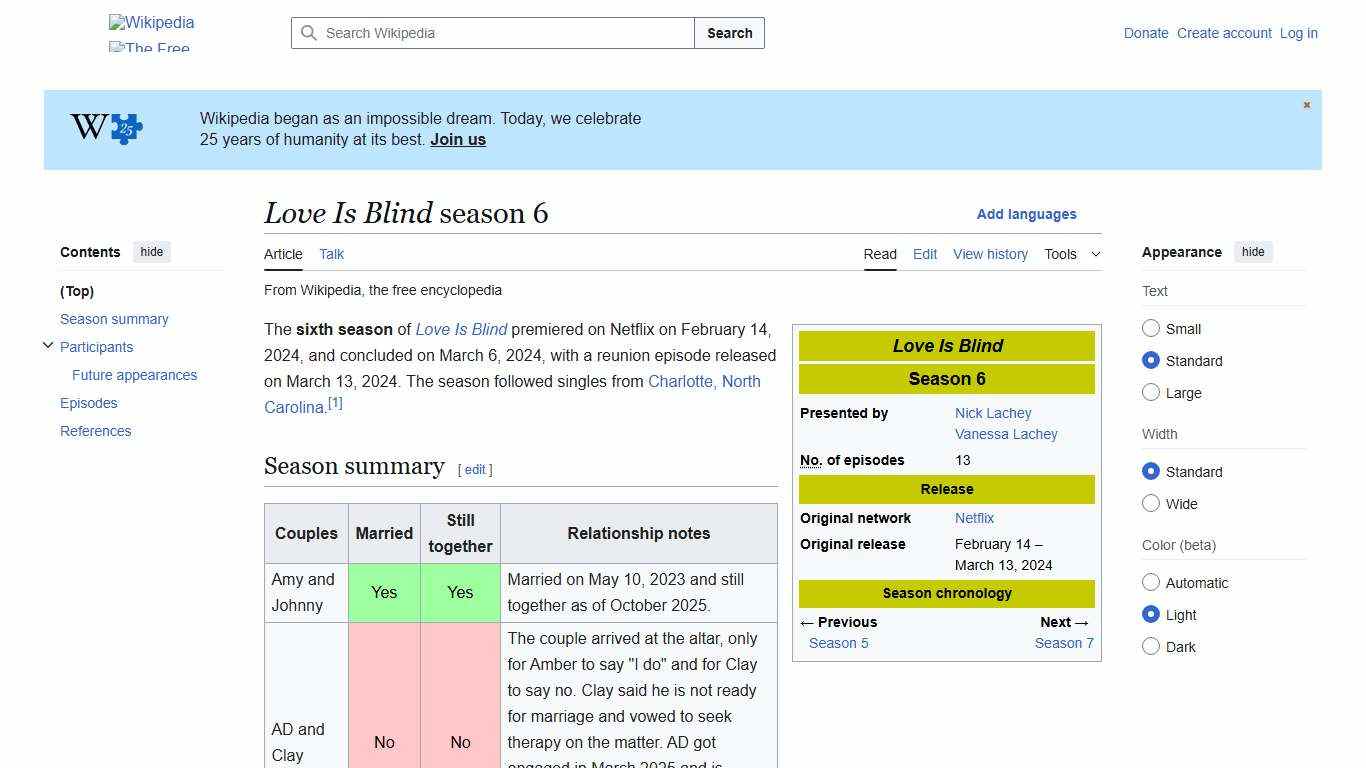
Task: Click the green Yes cell for Amy and Johnny
Action: point(384,592)
